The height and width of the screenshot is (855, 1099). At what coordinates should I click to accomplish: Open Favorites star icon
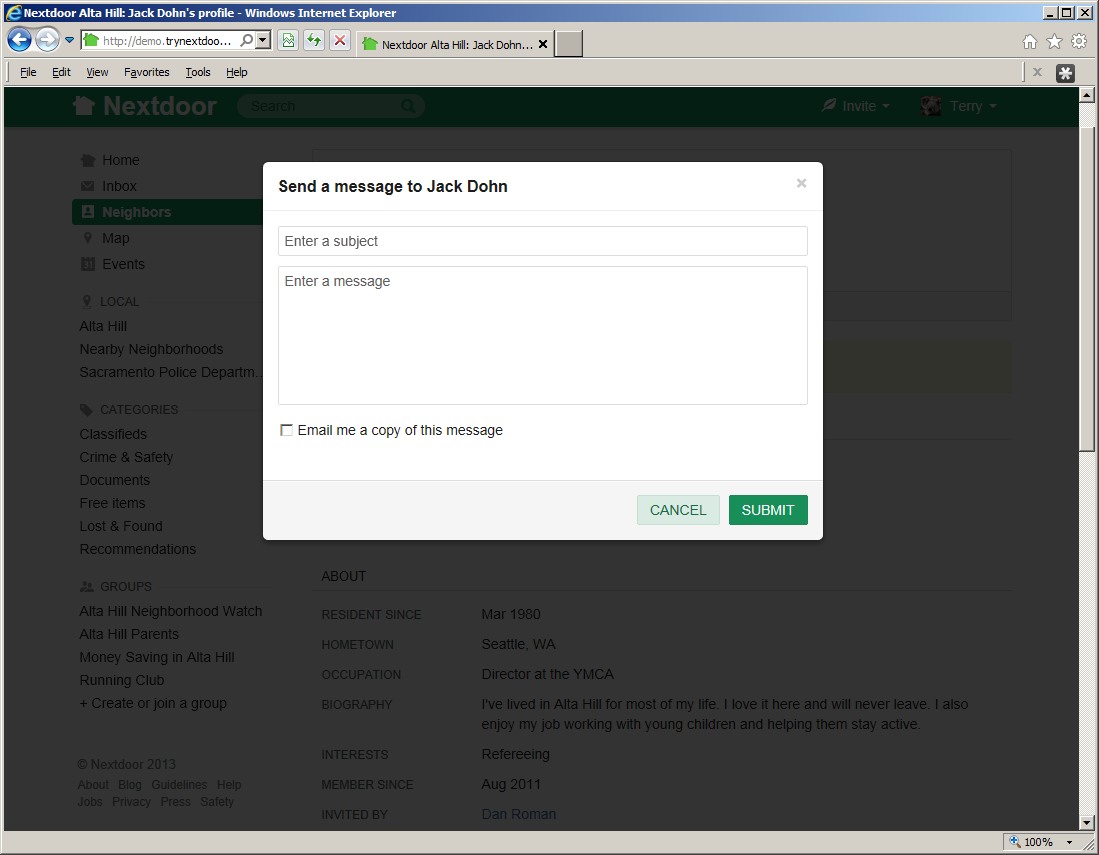[x=1054, y=42]
